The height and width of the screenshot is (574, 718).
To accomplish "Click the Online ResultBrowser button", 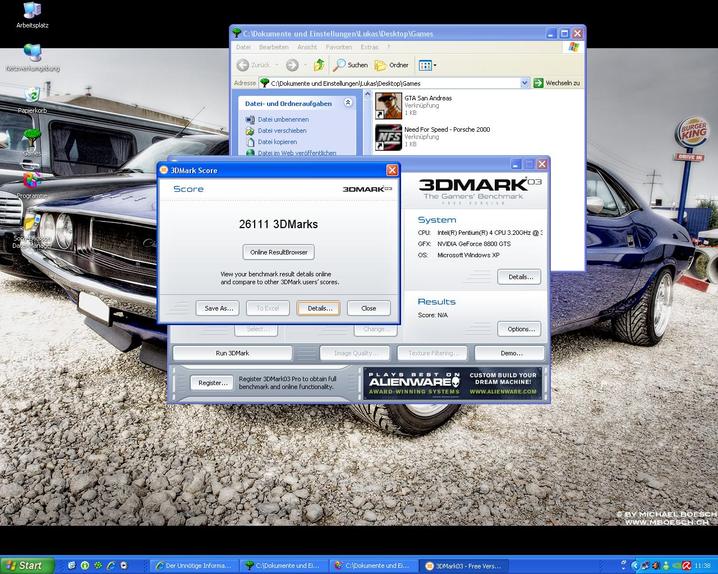I will coord(280,252).
